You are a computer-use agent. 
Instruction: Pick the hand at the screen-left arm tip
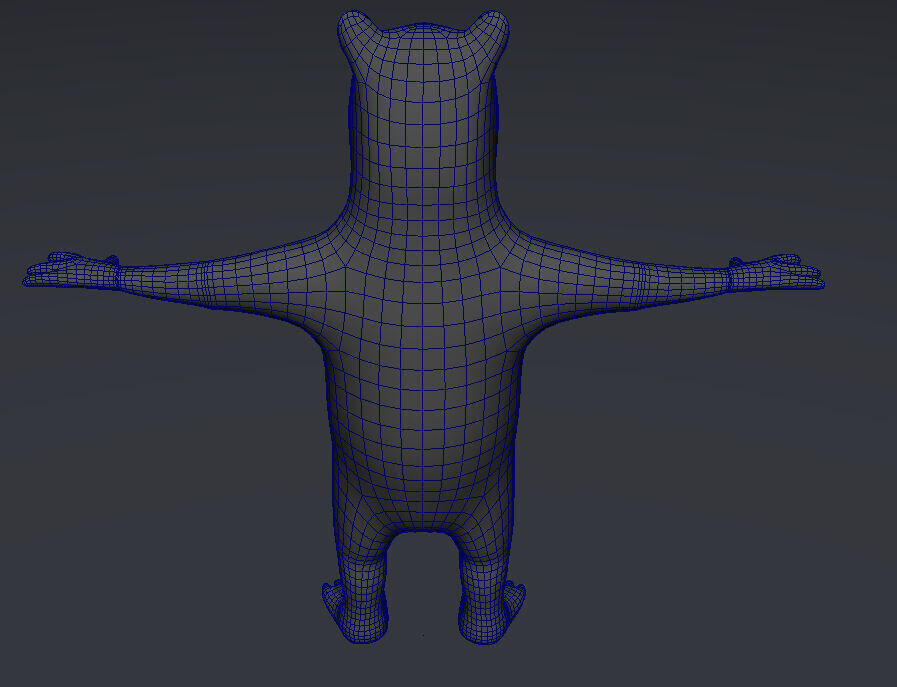coord(72,270)
